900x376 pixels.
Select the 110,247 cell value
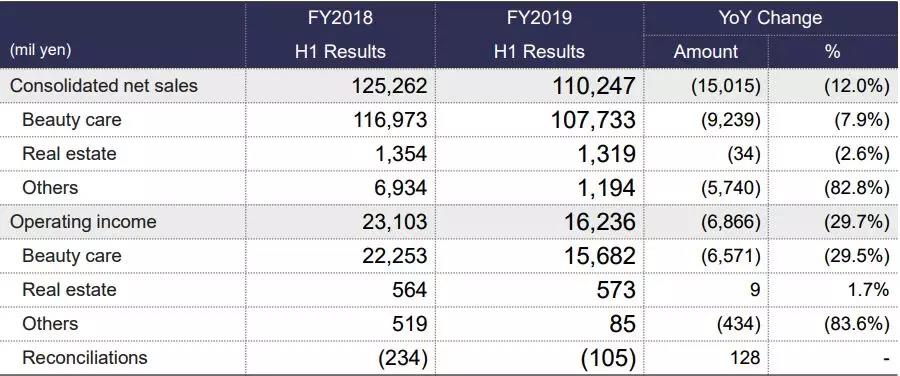point(593,86)
